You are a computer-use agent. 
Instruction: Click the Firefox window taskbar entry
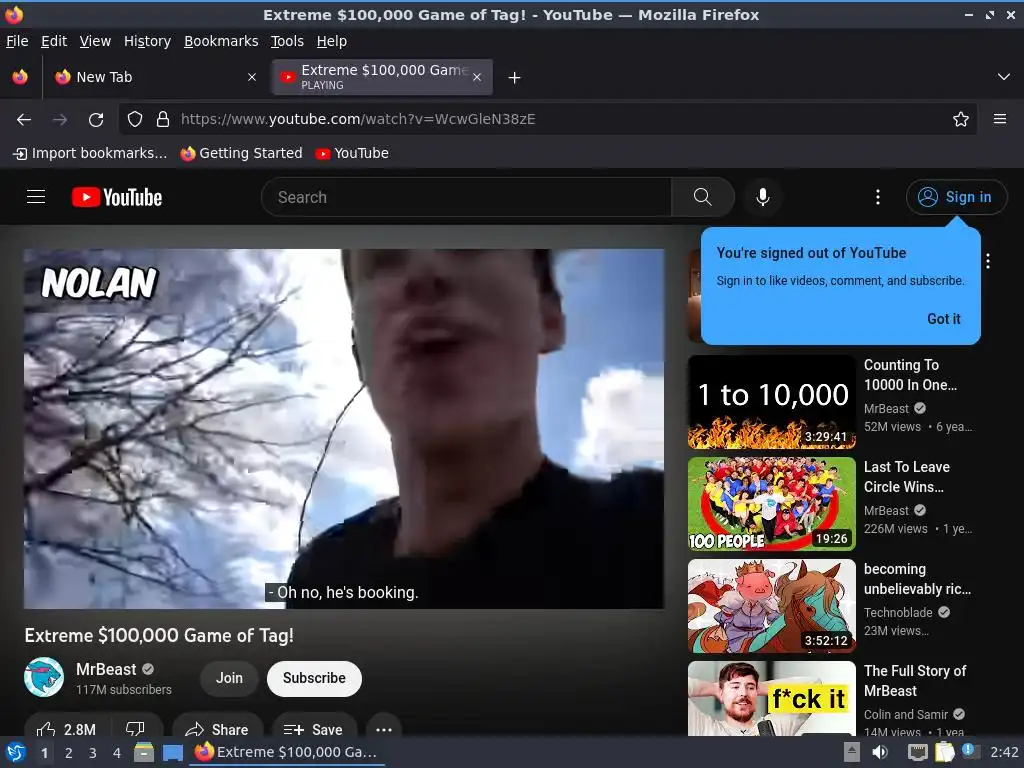pyautogui.click(x=287, y=752)
